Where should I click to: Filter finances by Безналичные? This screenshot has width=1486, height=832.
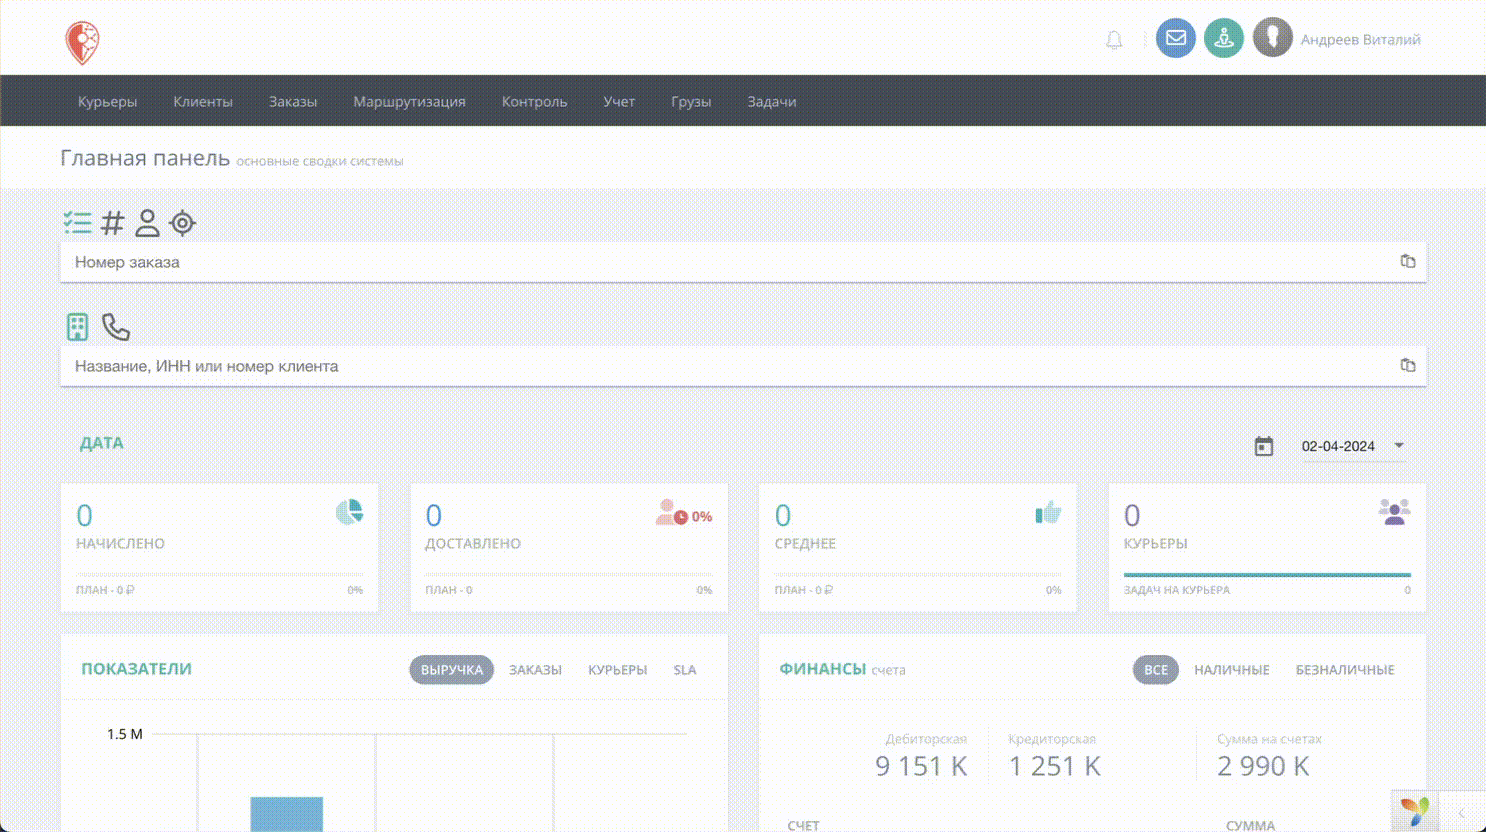[1344, 670]
